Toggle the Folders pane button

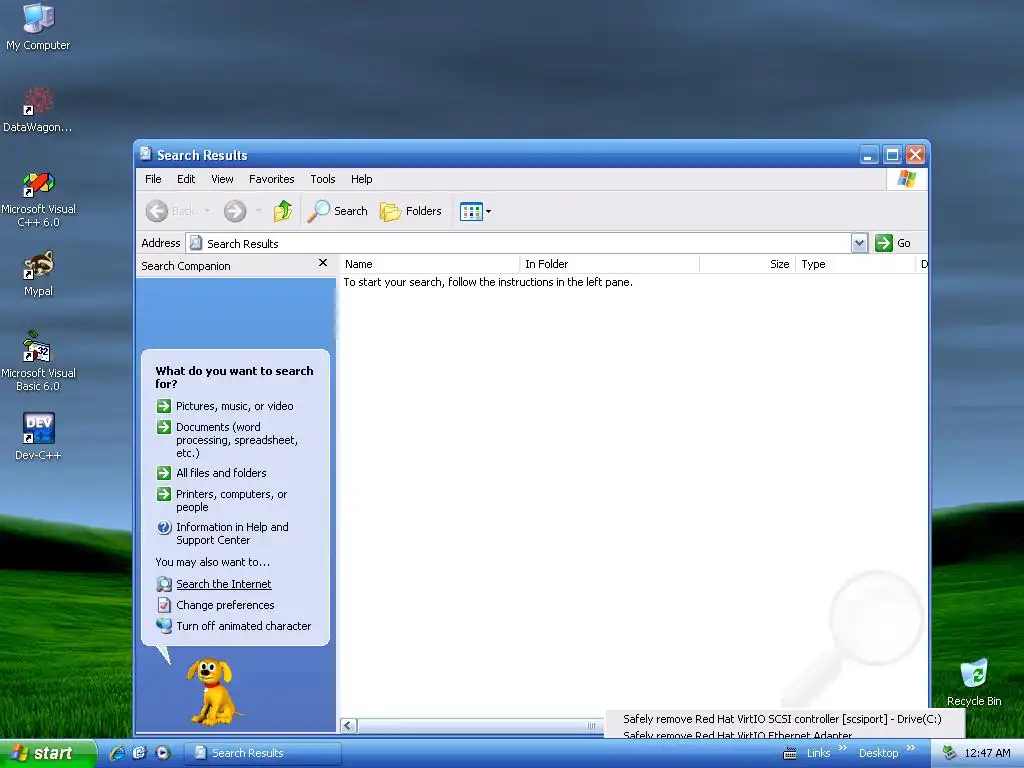411,211
